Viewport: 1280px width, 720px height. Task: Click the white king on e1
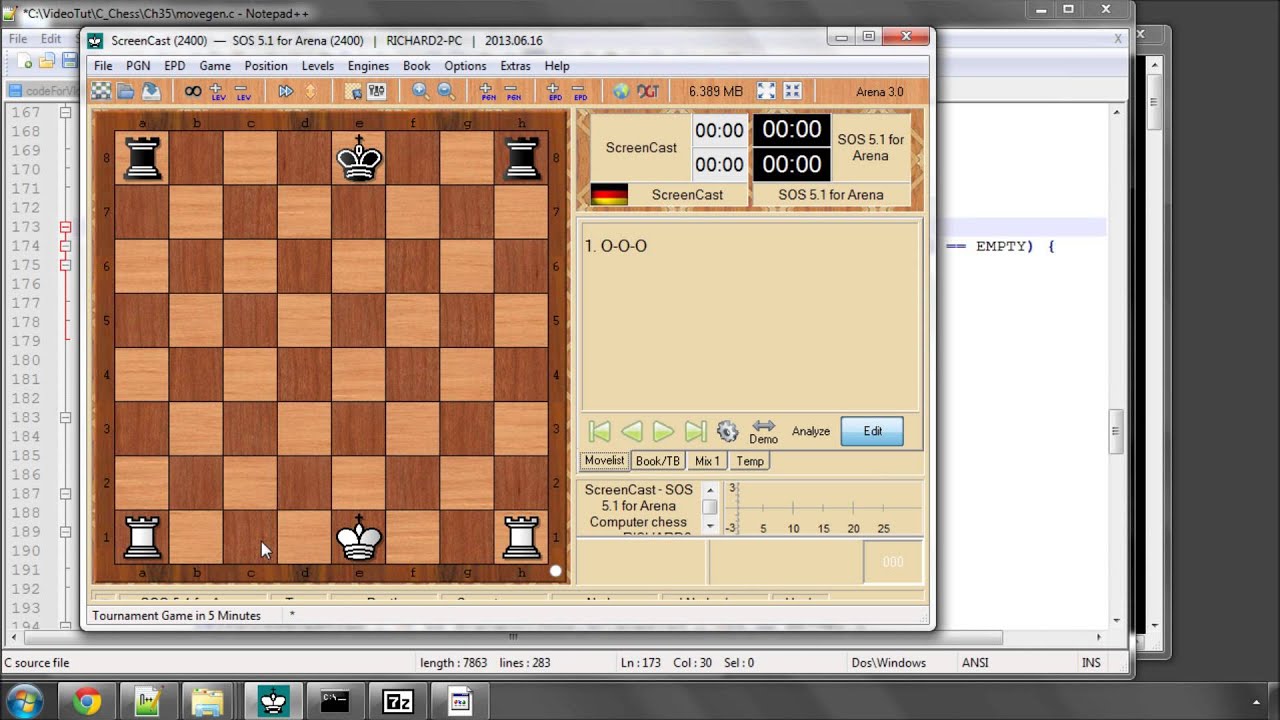[x=359, y=536]
